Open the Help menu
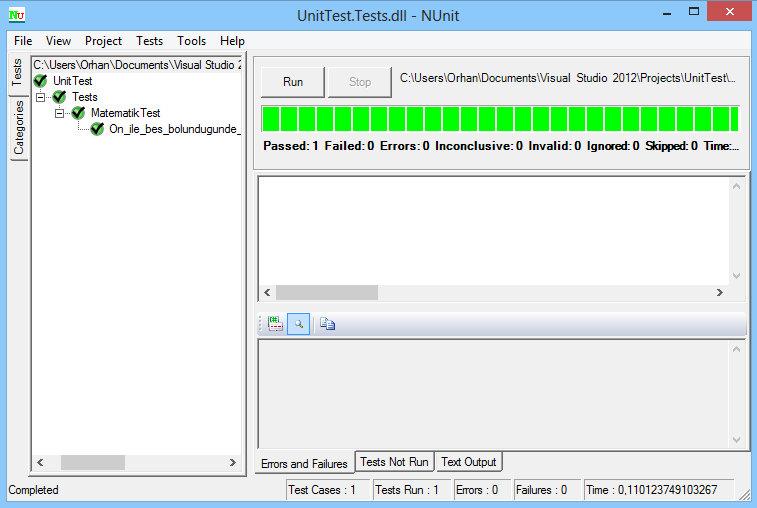Viewport: 757px width, 508px height. pos(232,41)
